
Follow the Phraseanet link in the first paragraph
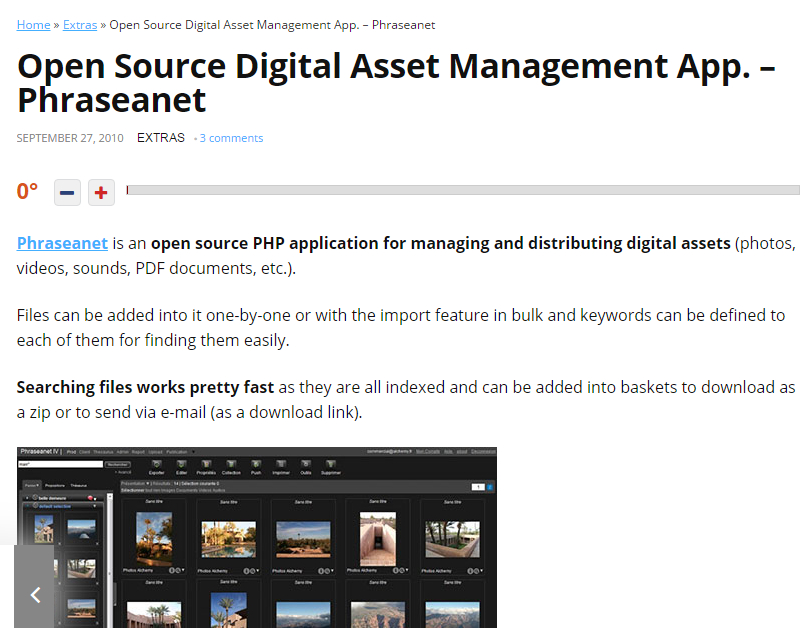(x=62, y=243)
